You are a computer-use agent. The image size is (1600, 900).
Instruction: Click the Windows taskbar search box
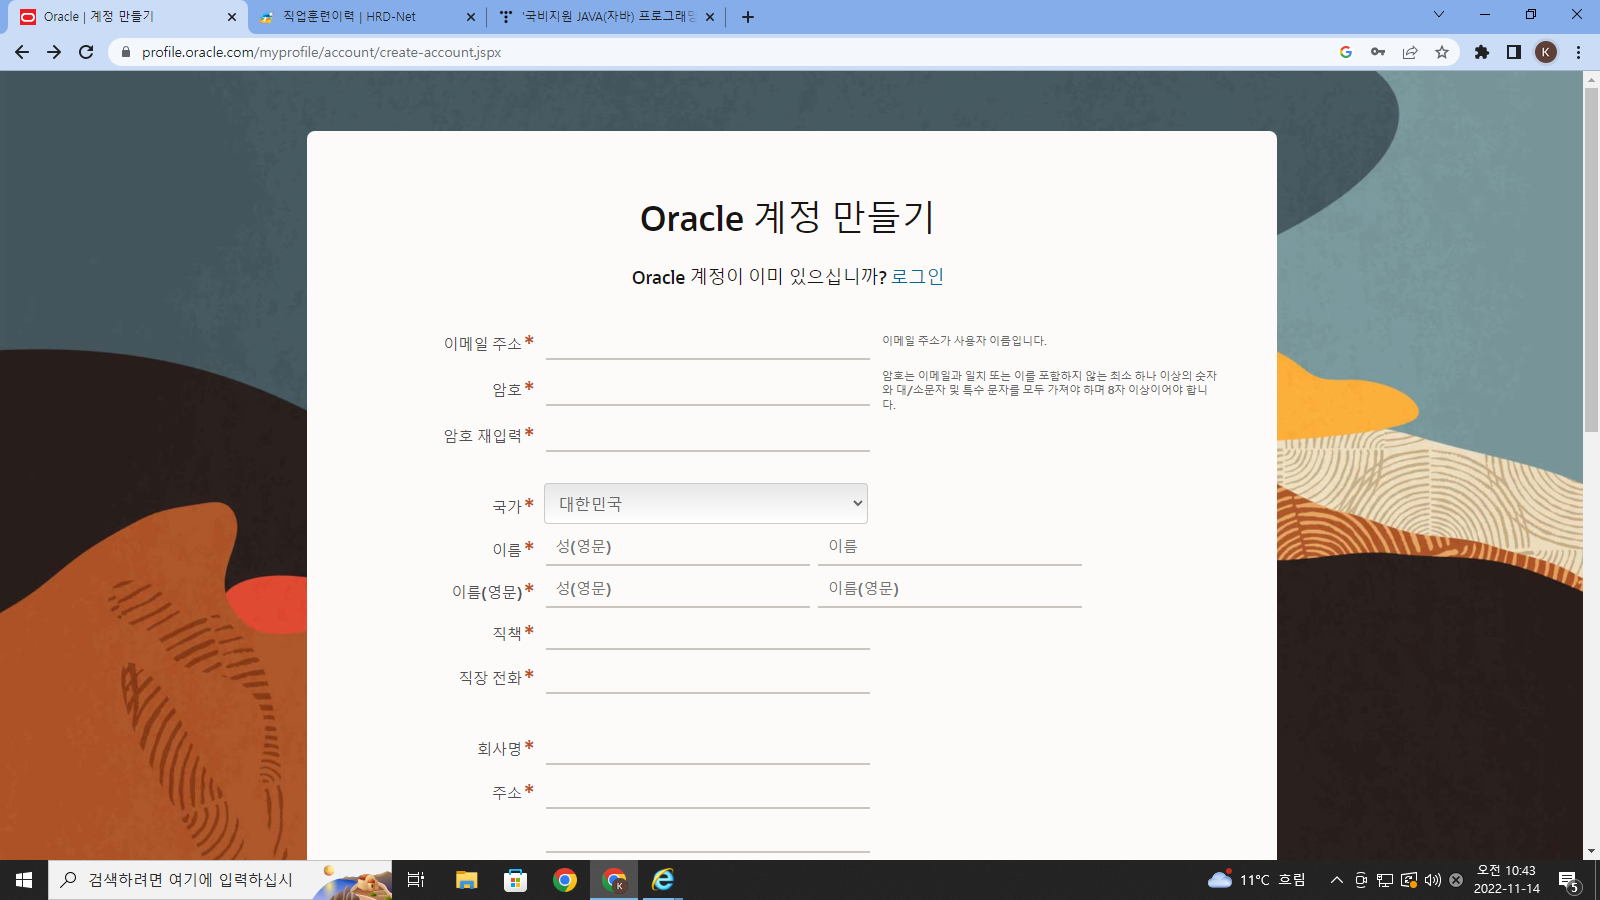(220, 880)
